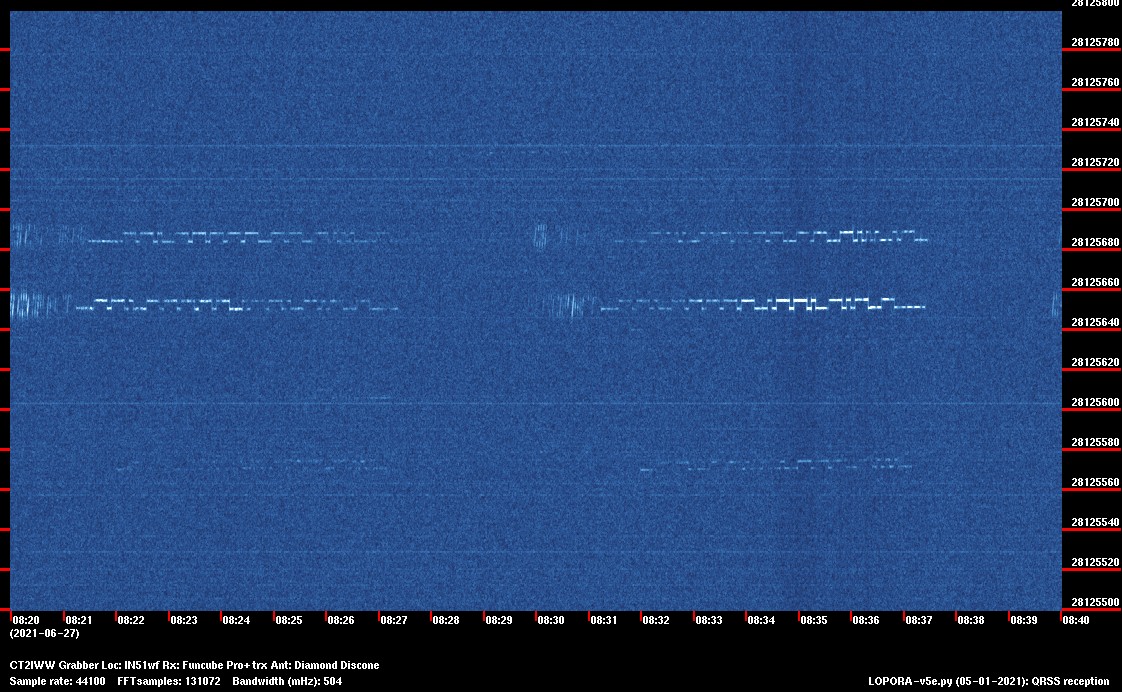This screenshot has height=692, width=1122.
Task: Click the 28125740 frequency label
Action: 1095,123
